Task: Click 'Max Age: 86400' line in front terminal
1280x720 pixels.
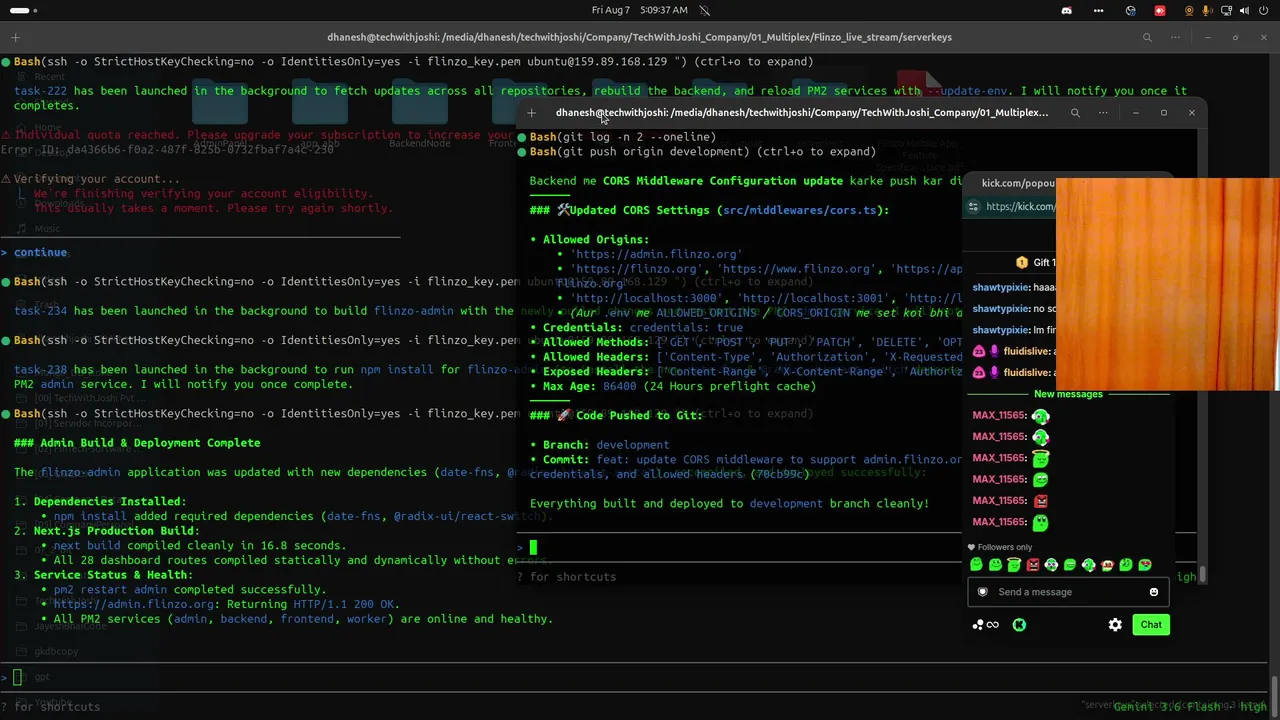Action: pyautogui.click(x=679, y=386)
